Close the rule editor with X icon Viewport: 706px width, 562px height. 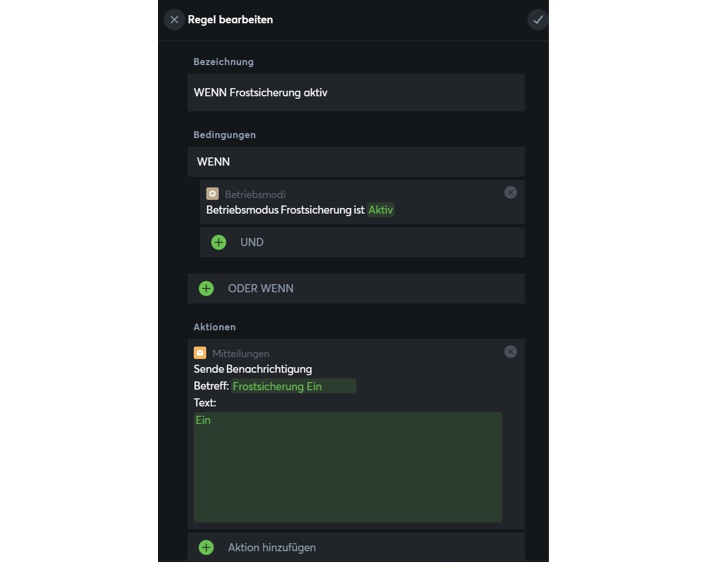(174, 19)
